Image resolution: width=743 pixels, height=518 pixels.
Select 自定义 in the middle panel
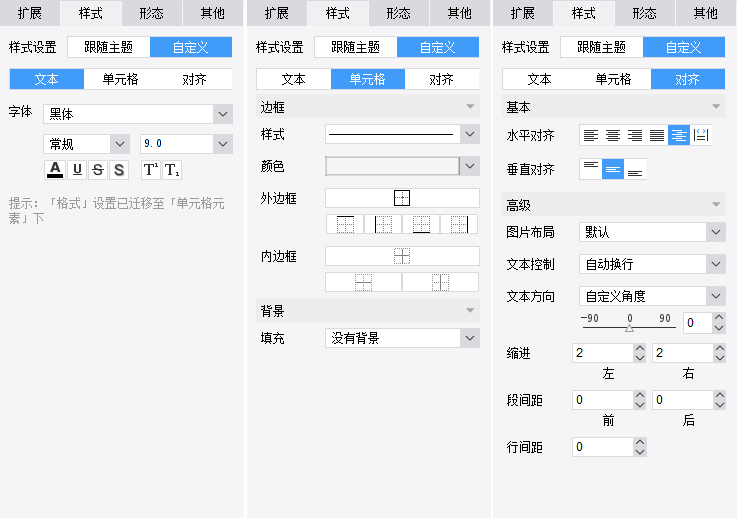(437, 47)
